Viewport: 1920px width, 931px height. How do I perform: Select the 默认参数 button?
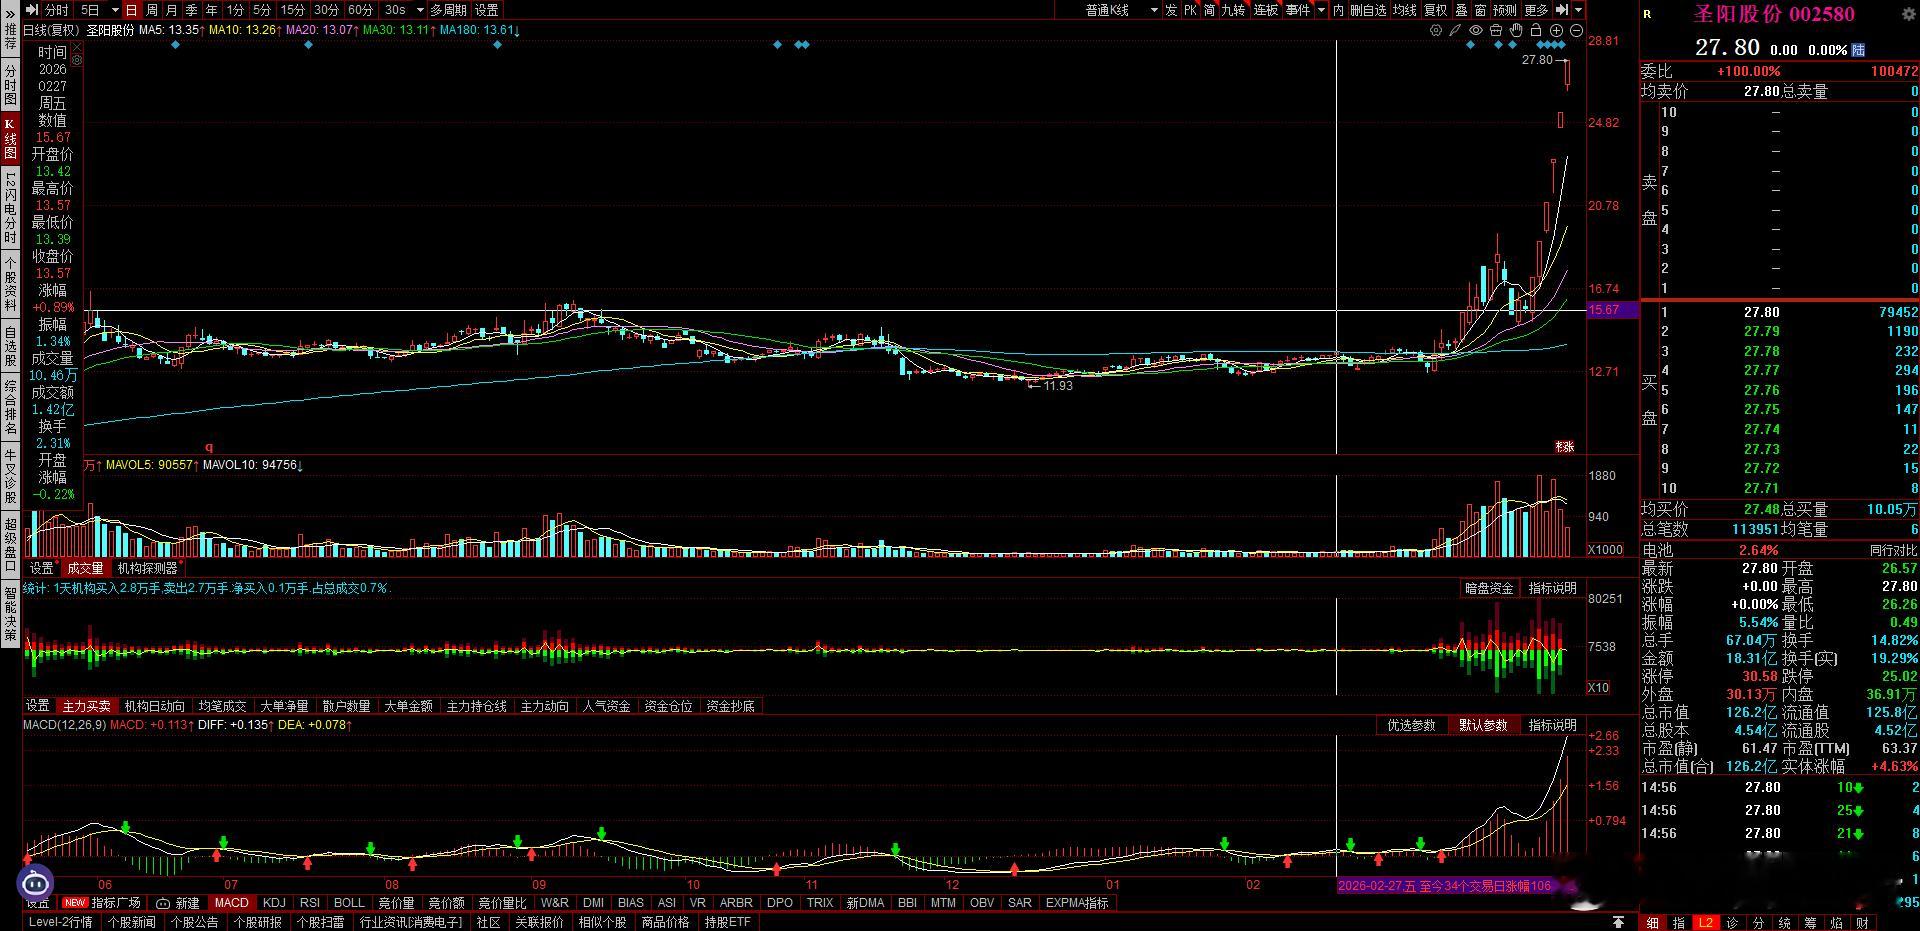[1483, 725]
